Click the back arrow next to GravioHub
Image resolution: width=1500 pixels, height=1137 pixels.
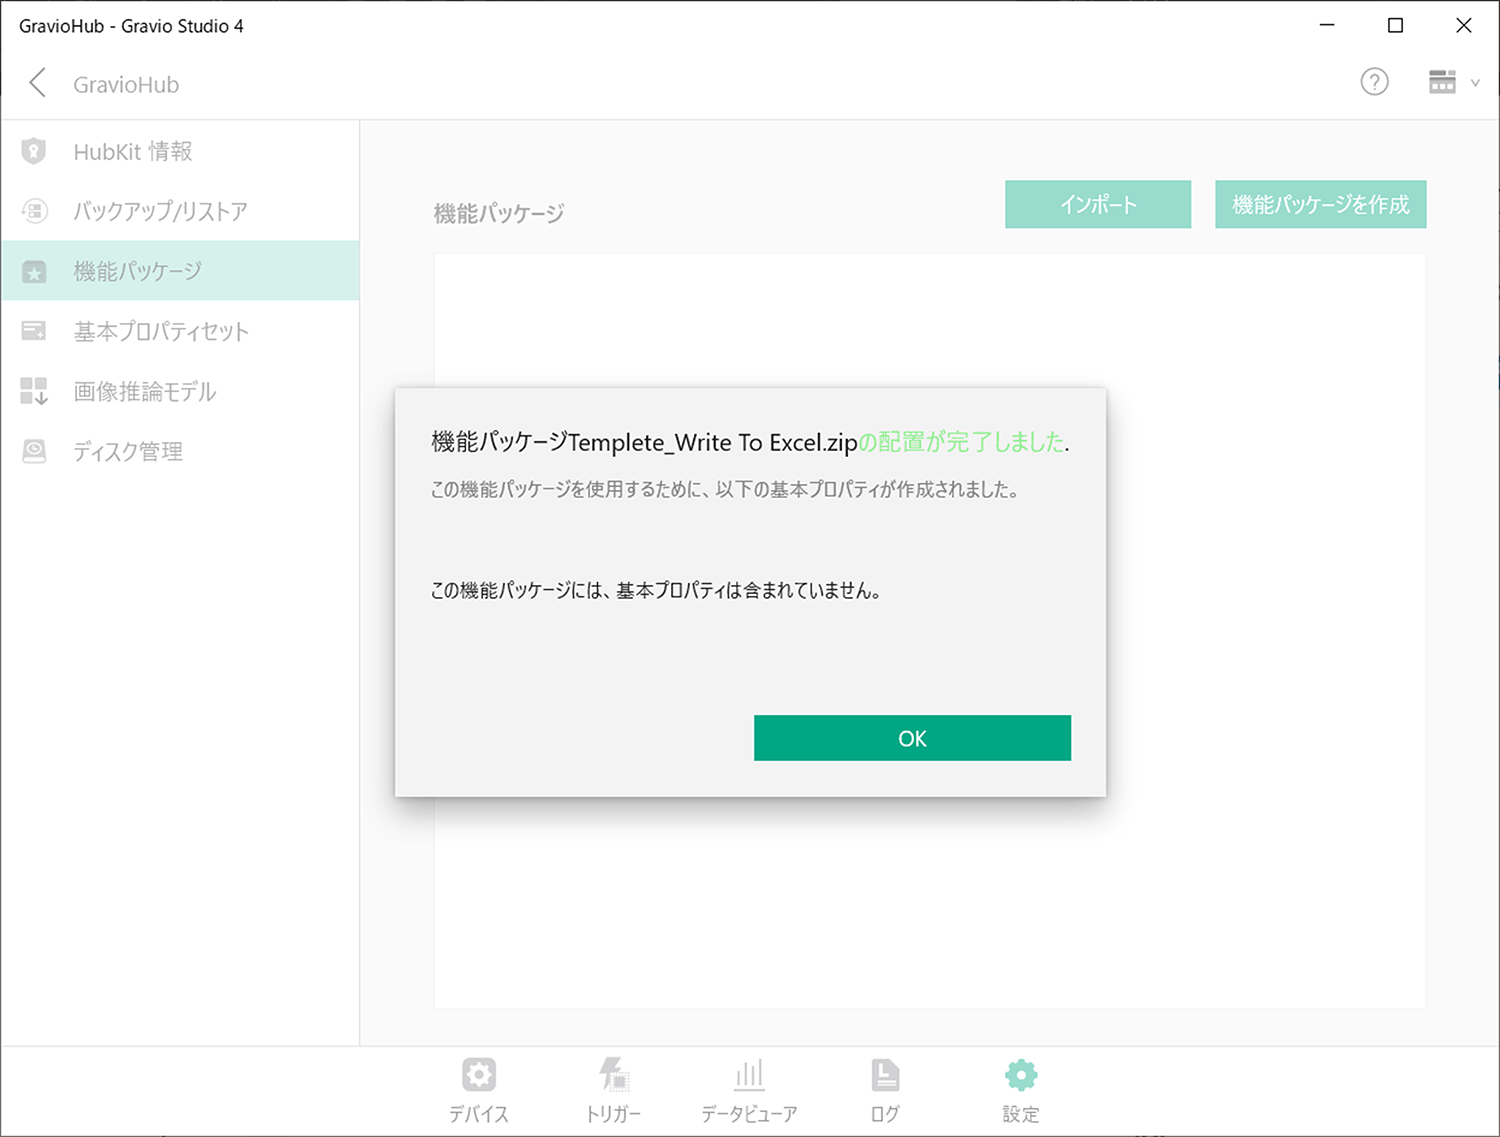[38, 83]
